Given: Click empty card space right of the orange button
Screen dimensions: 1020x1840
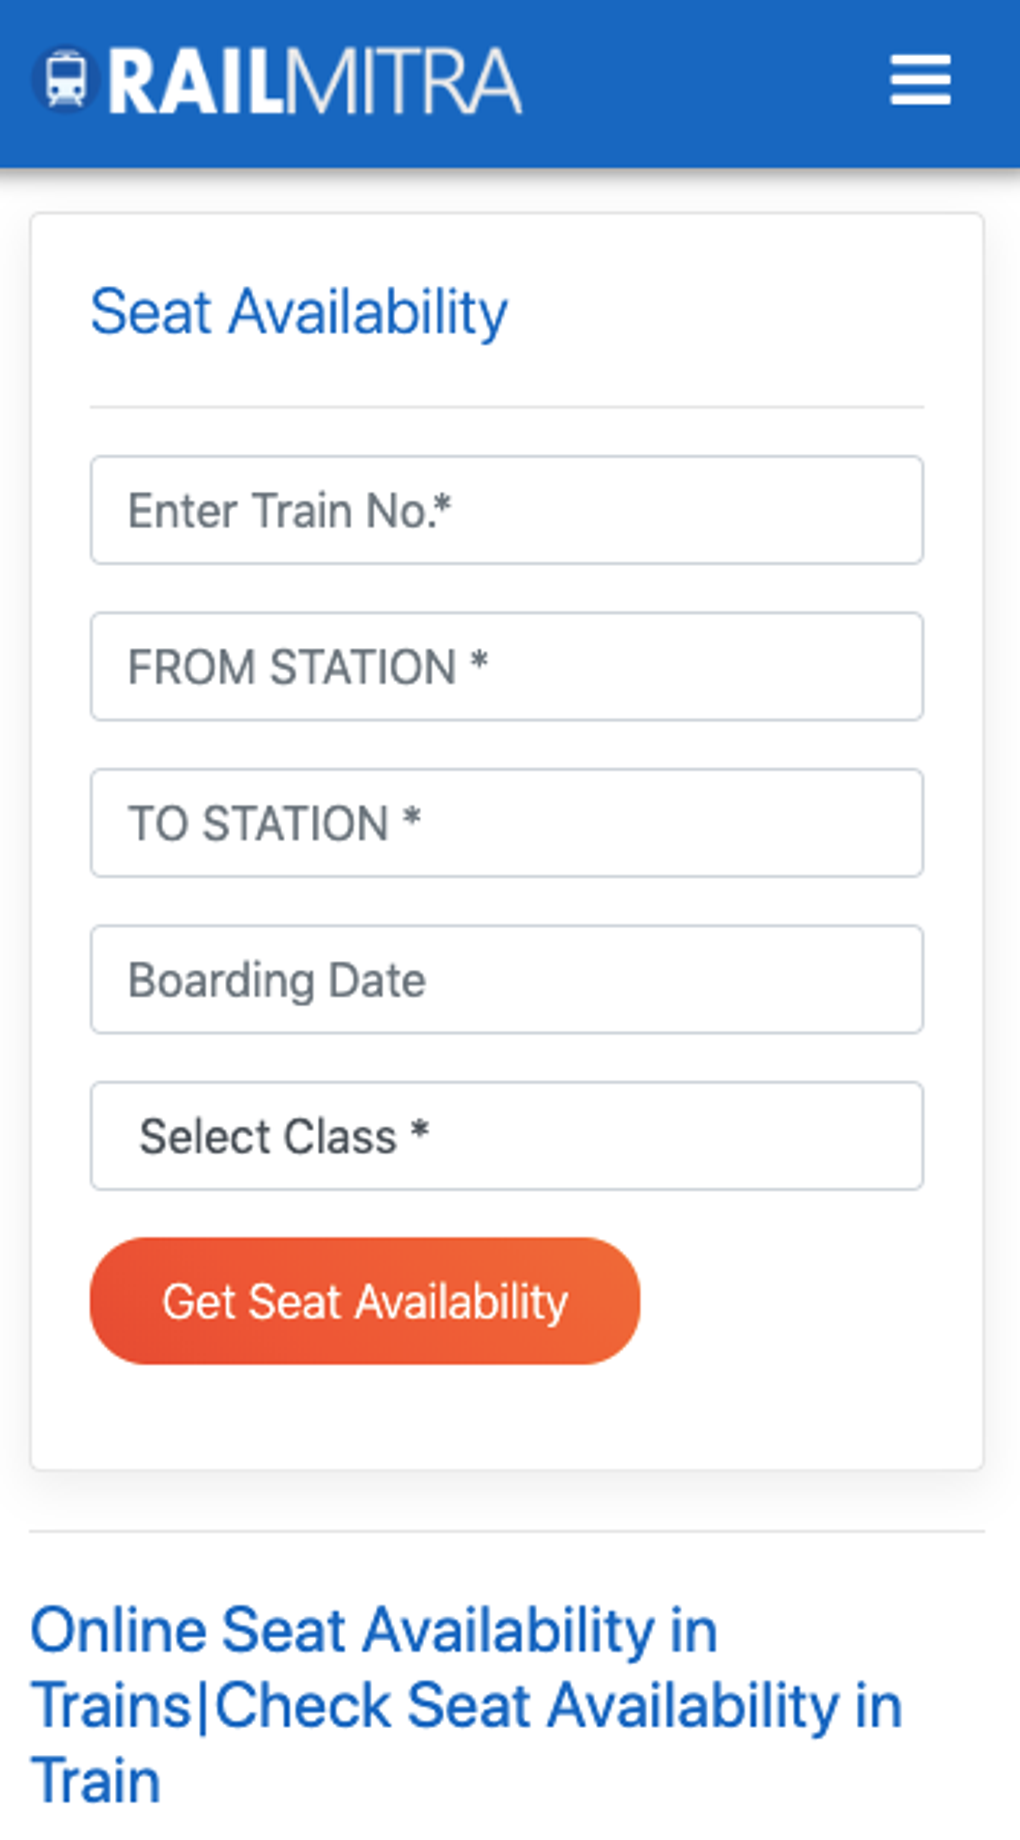Looking at the screenshot, I should tap(800, 1301).
